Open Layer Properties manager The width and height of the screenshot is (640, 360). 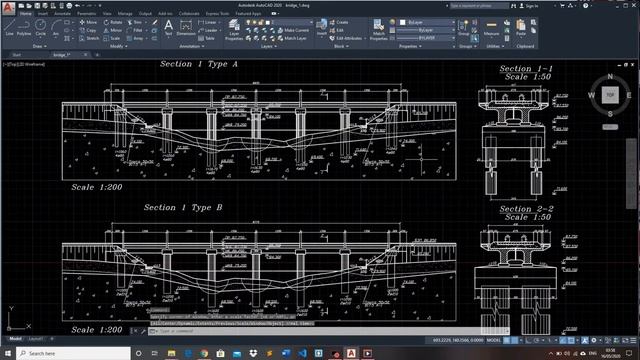(234, 29)
